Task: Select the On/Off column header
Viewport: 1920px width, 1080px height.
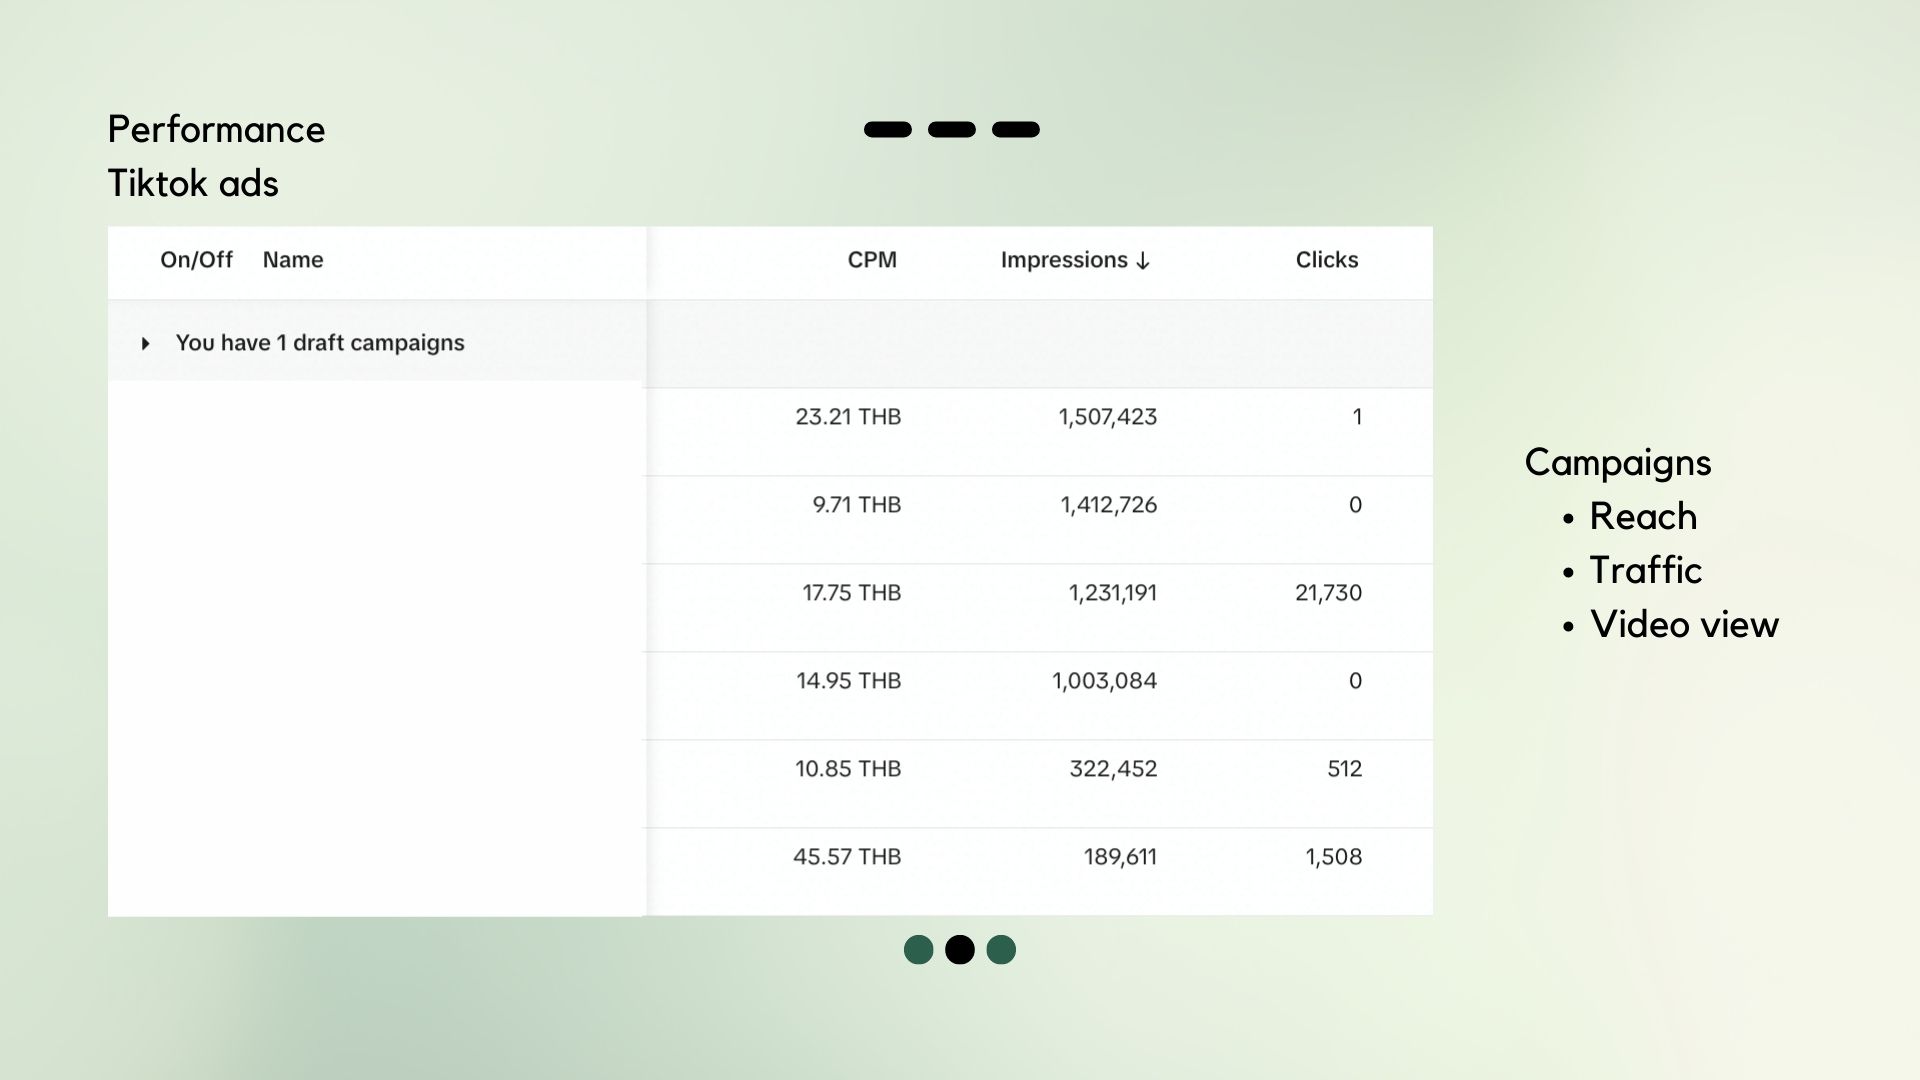Action: pos(196,260)
